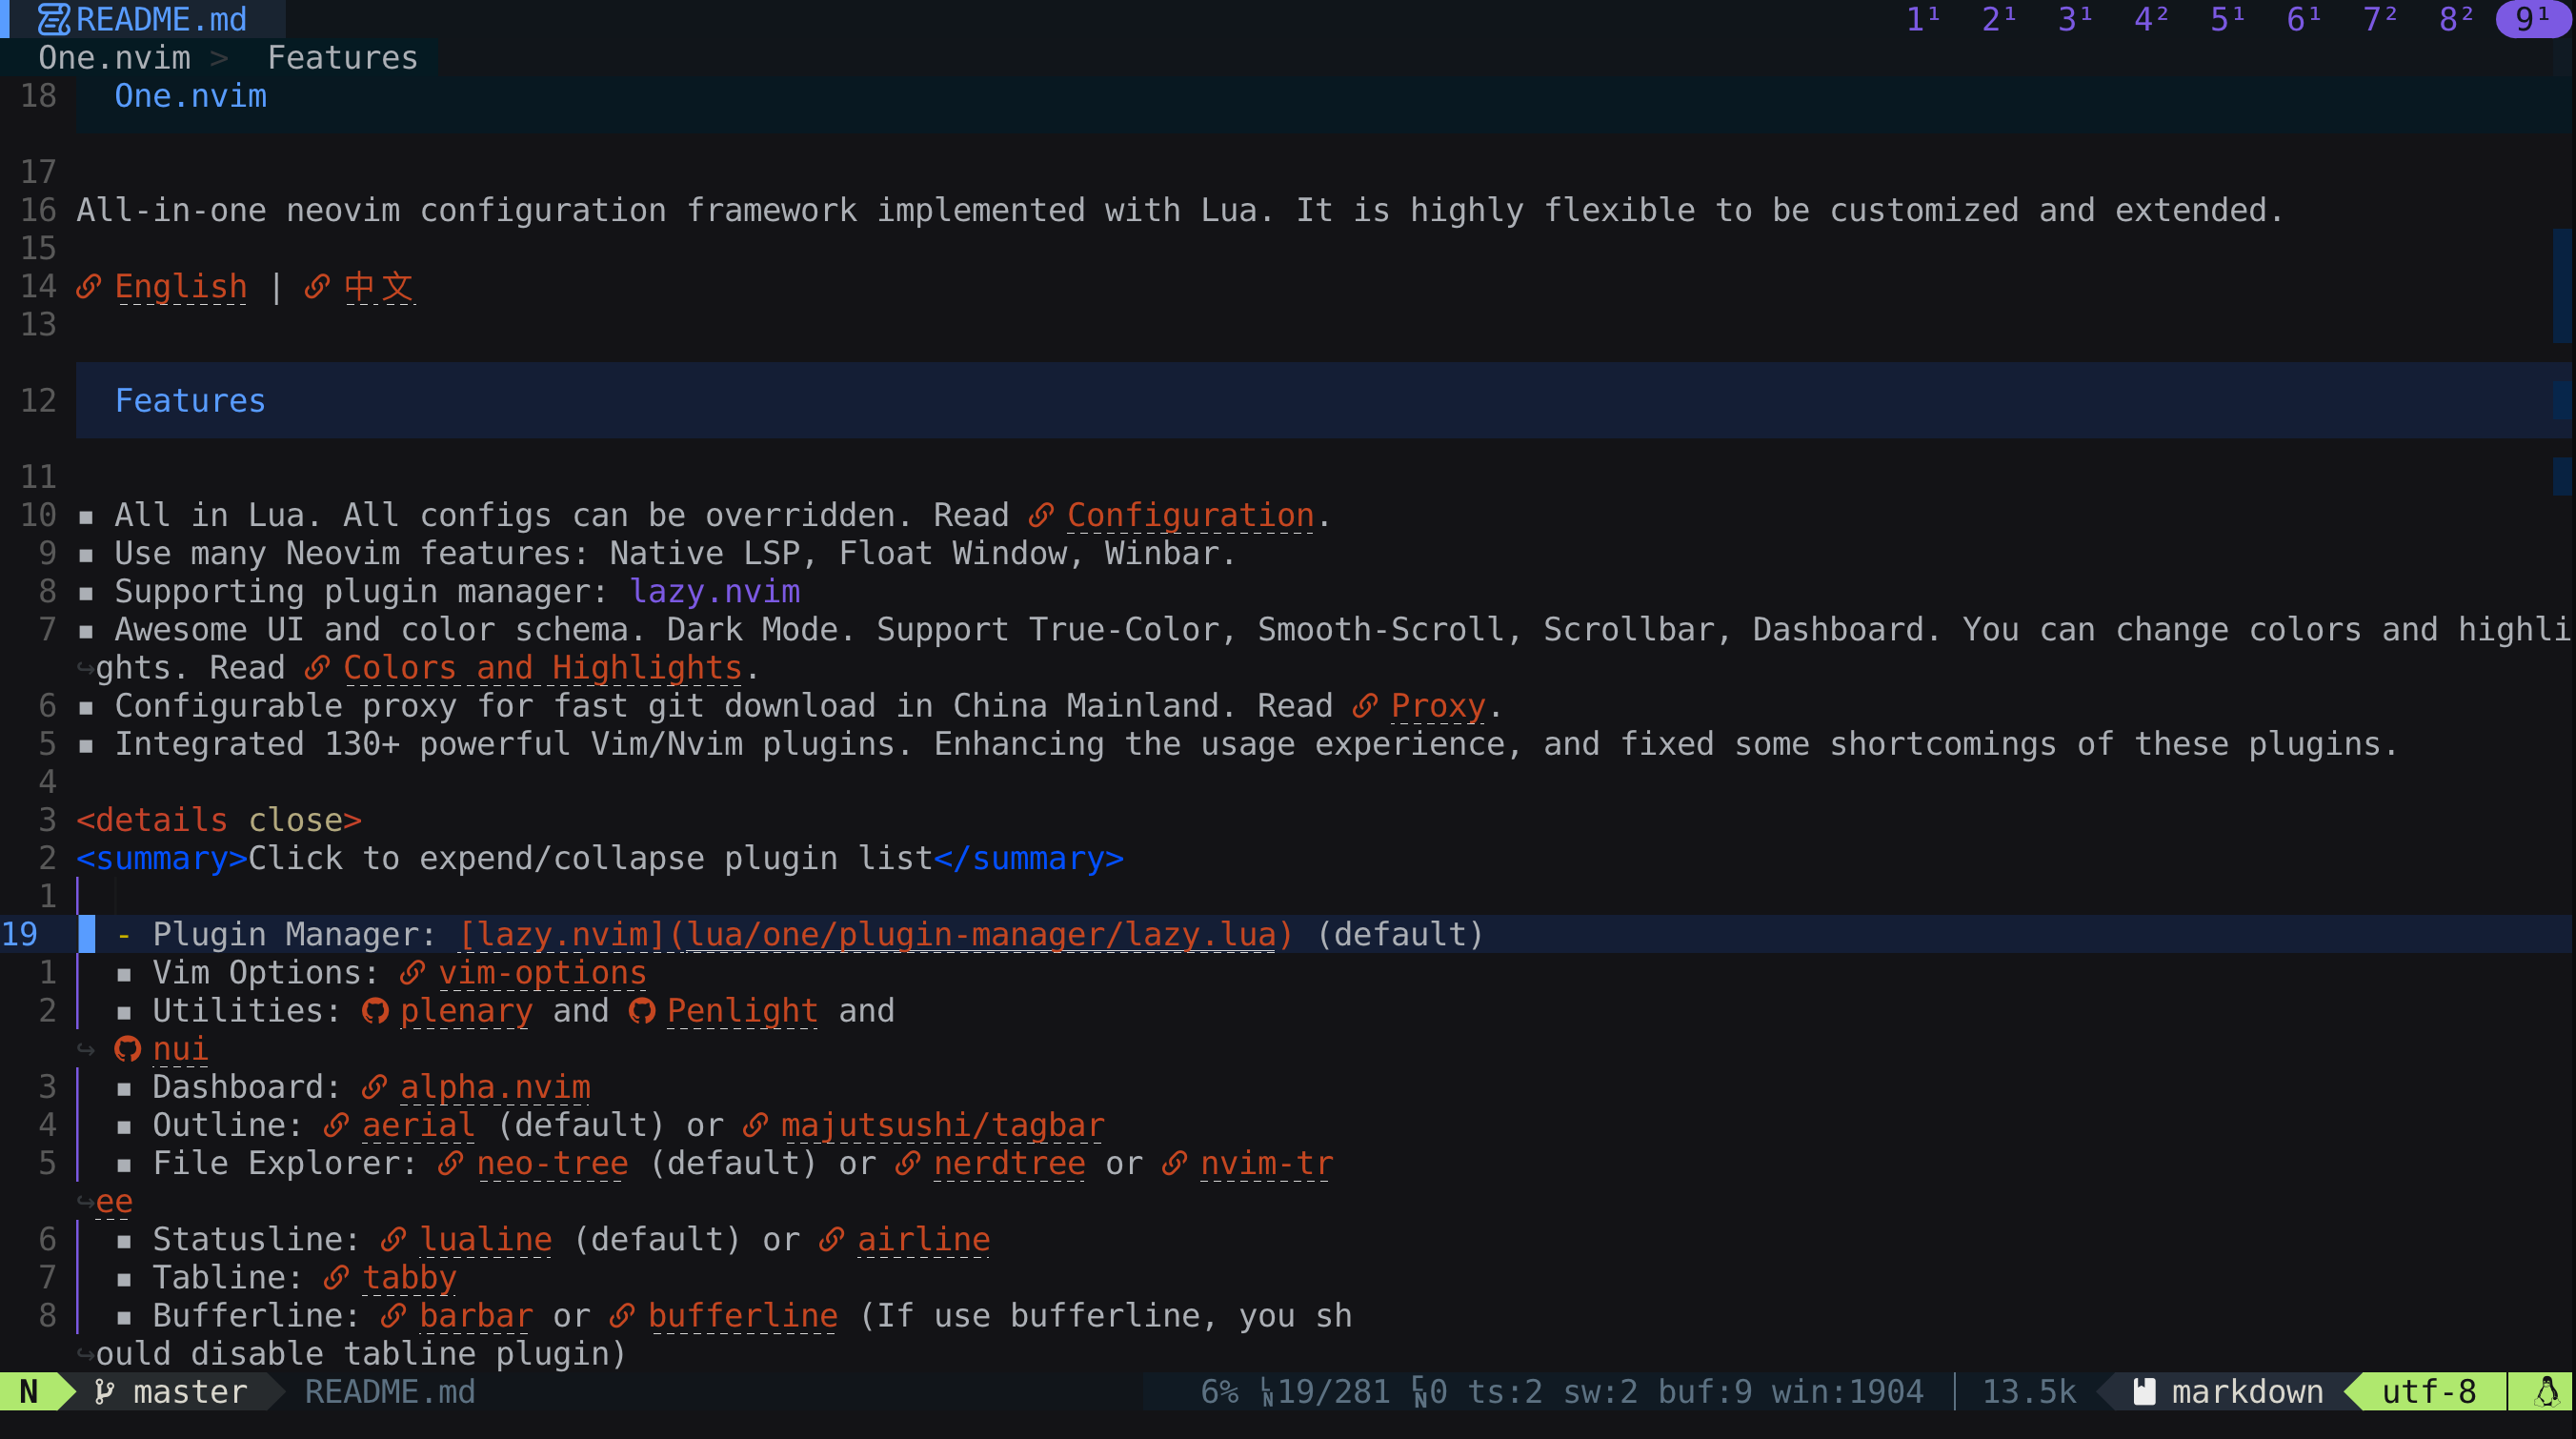This screenshot has height=1439, width=2576.
Task: Click the GitHub icon next to plenary
Action: pos(375,1010)
